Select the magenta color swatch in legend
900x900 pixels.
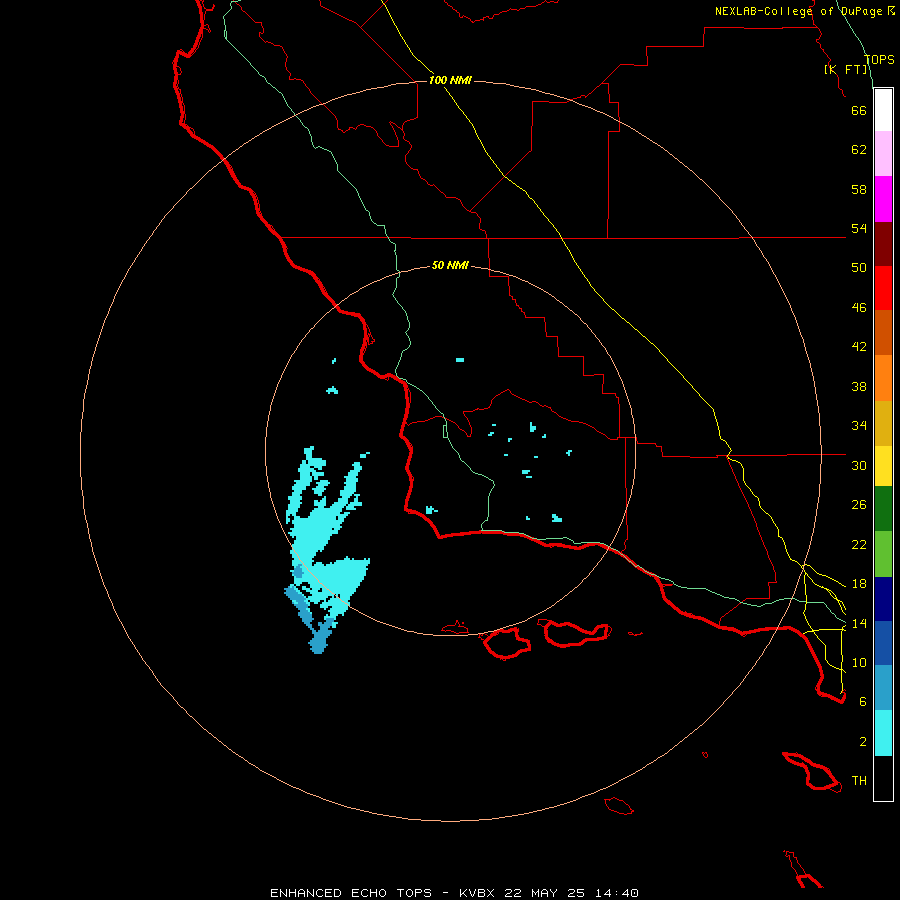883,199
